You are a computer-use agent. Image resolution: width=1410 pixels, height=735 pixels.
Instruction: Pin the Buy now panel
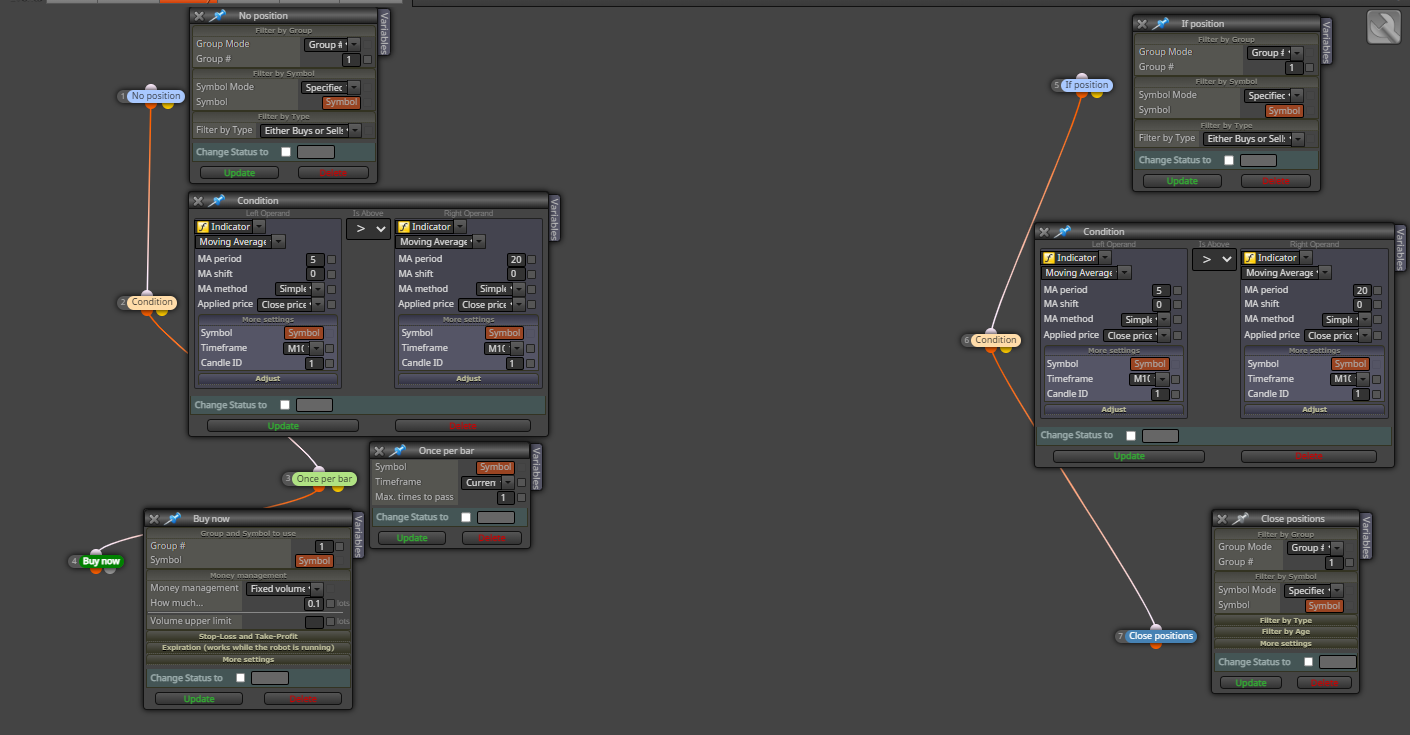point(173,518)
